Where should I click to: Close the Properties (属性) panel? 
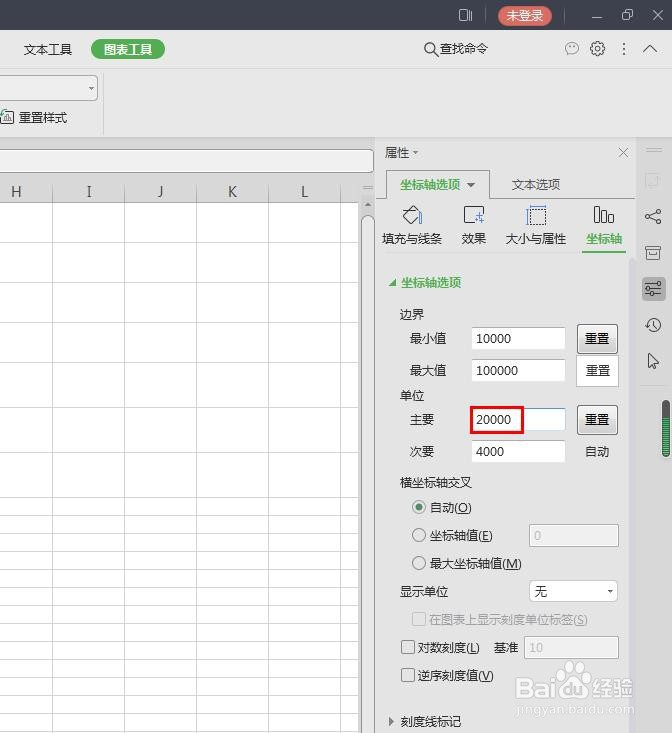tap(623, 153)
